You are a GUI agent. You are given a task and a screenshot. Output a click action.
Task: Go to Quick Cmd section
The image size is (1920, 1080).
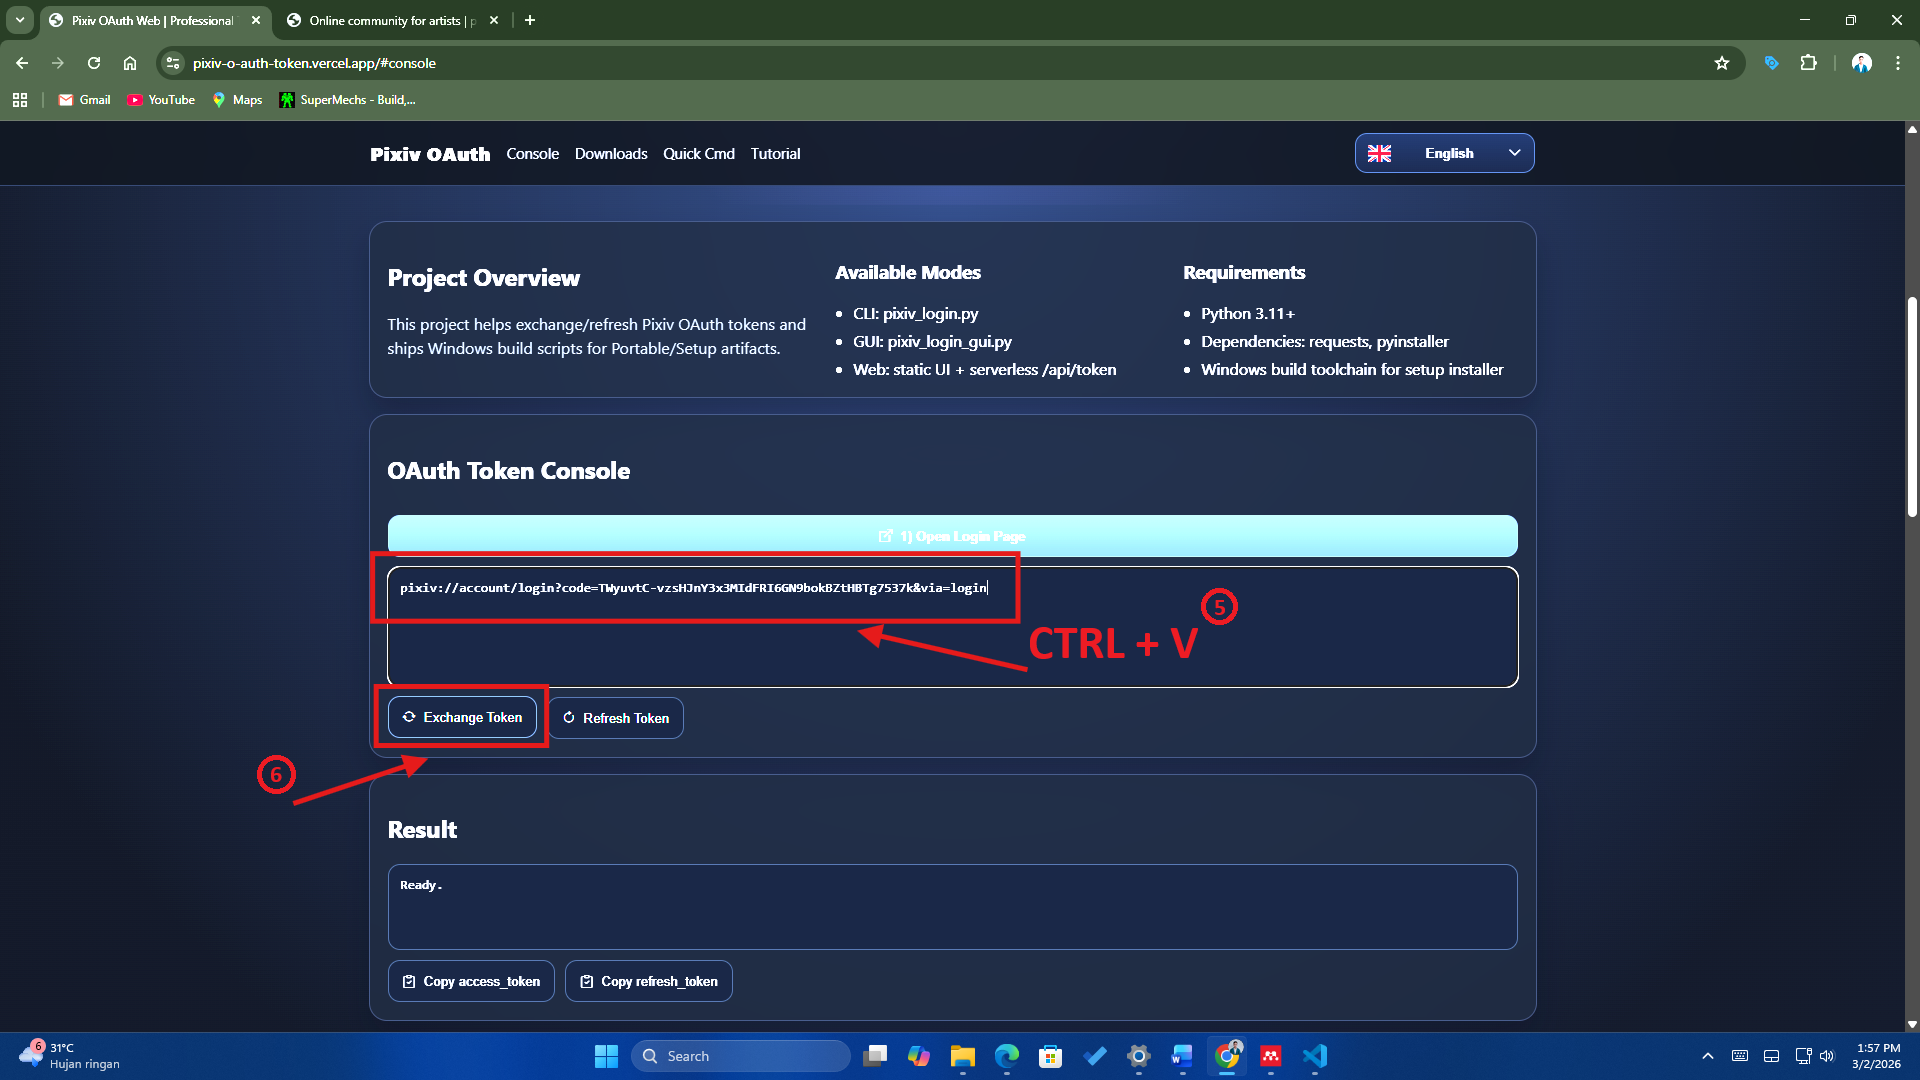coord(699,154)
